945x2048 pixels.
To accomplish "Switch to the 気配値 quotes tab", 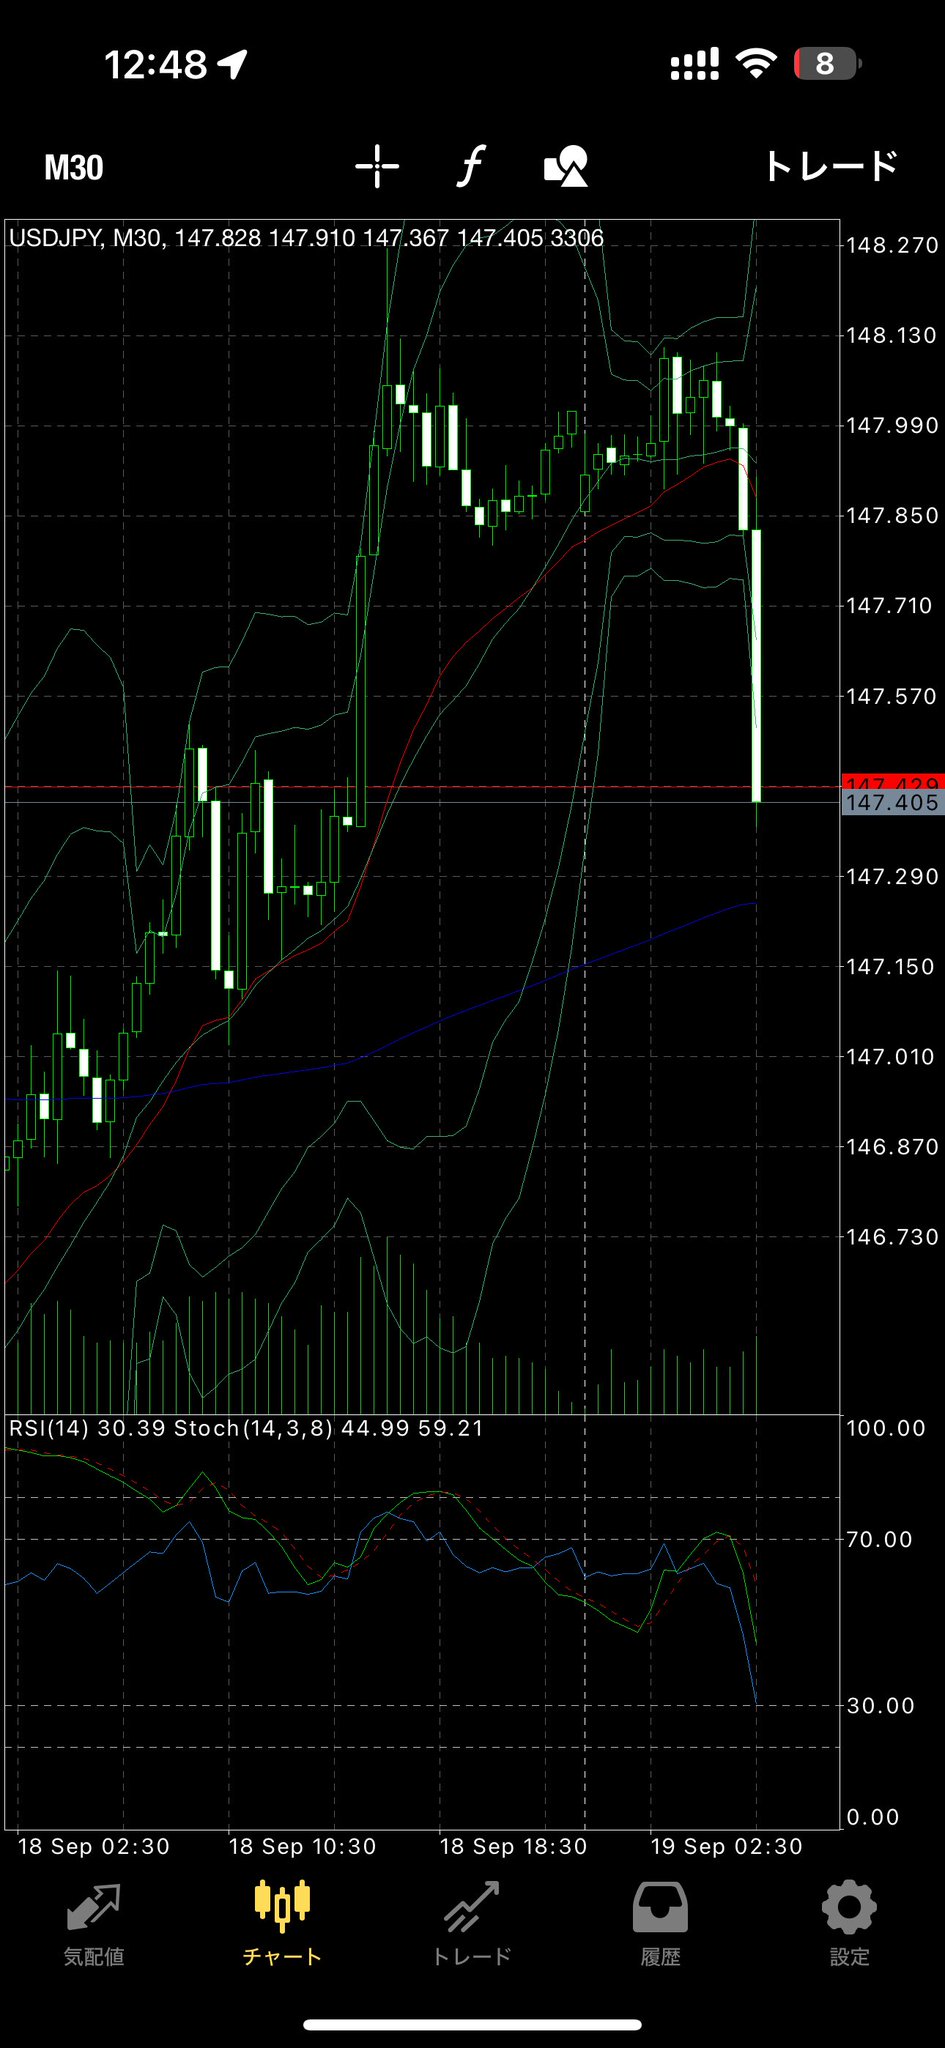I will click(x=94, y=1926).
